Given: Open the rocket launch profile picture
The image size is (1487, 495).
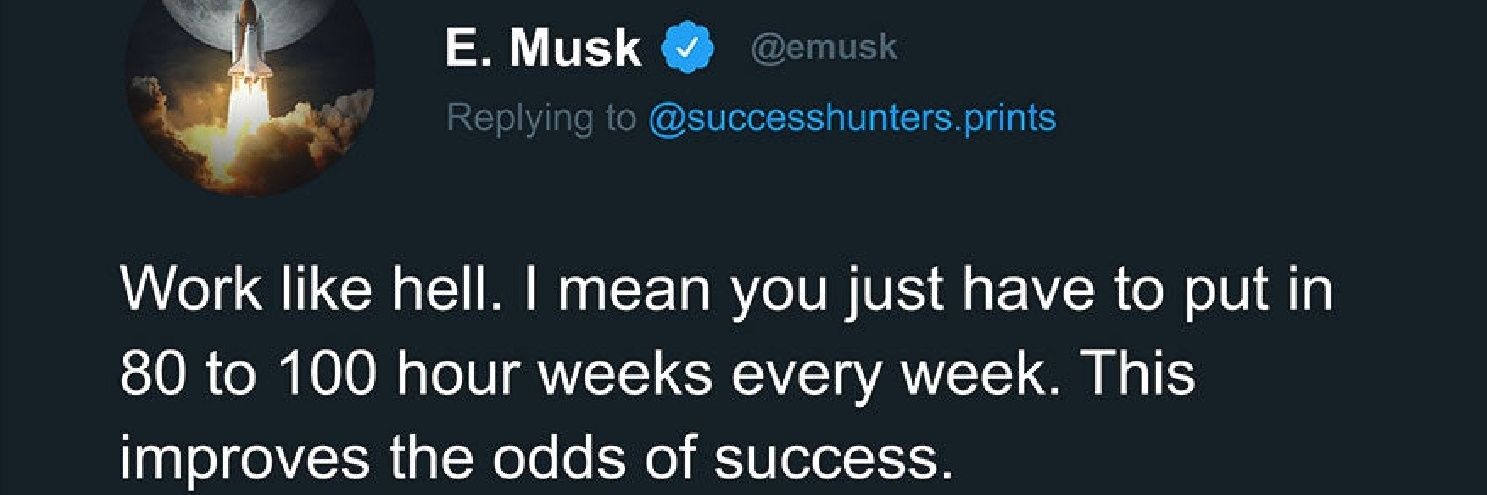Looking at the screenshot, I should (x=250, y=95).
